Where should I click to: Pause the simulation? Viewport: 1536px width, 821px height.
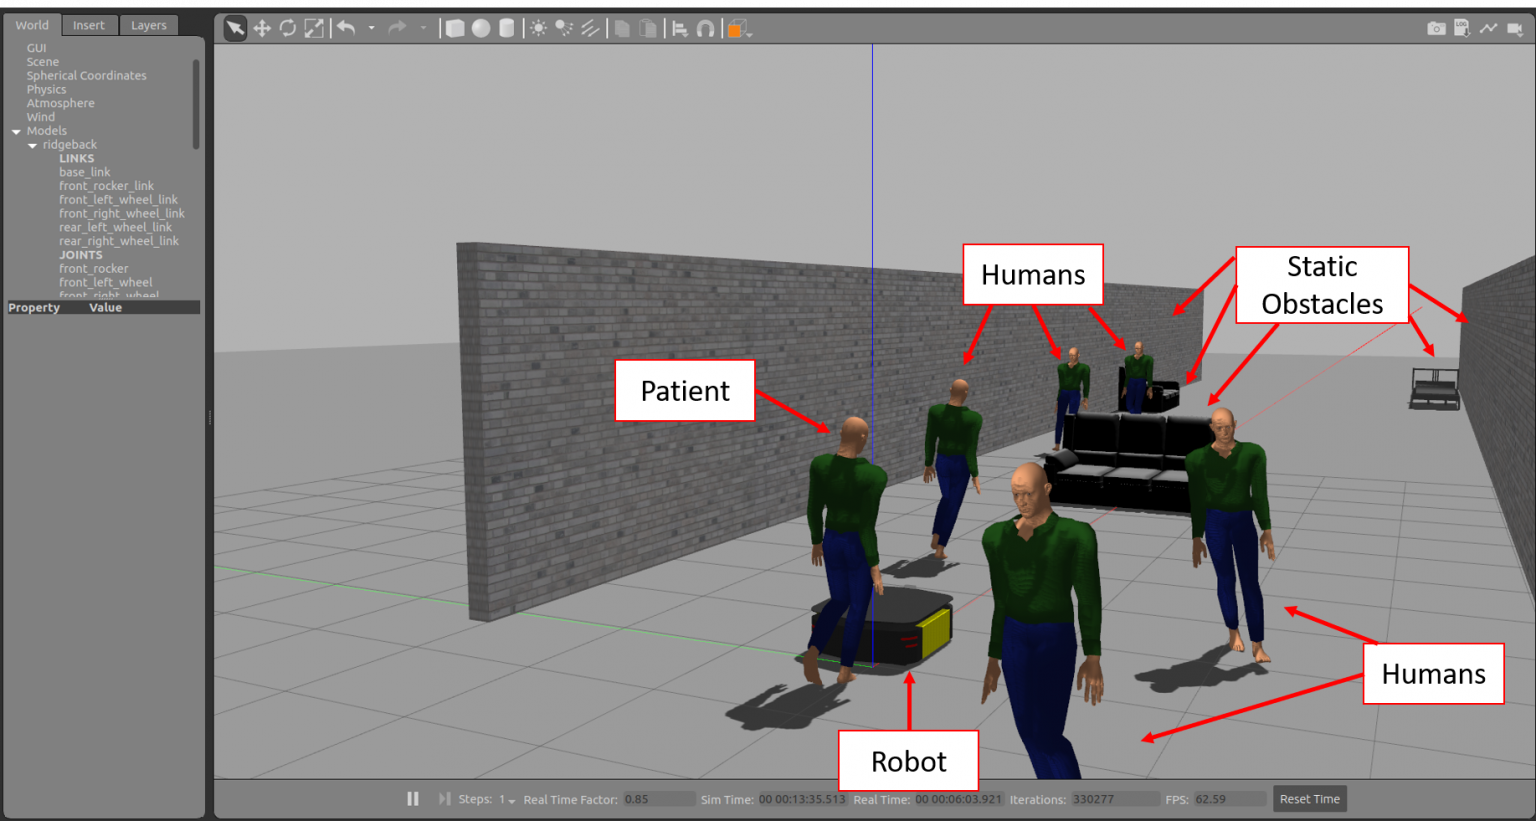click(x=413, y=799)
